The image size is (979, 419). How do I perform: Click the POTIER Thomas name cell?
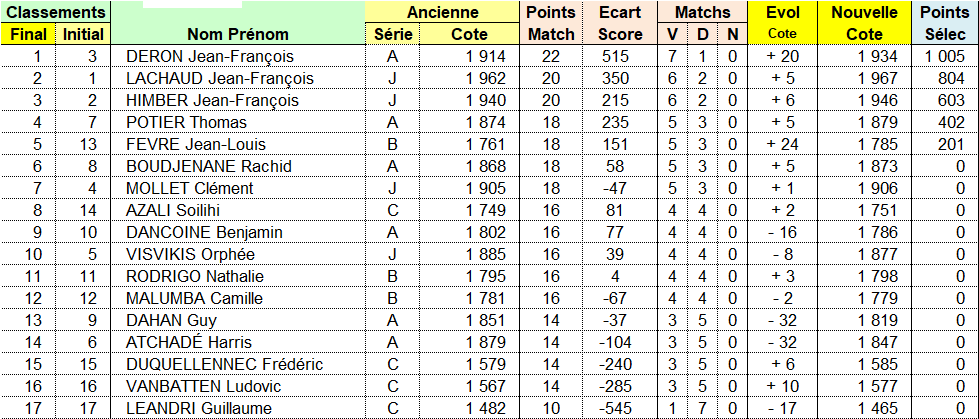[186, 122]
